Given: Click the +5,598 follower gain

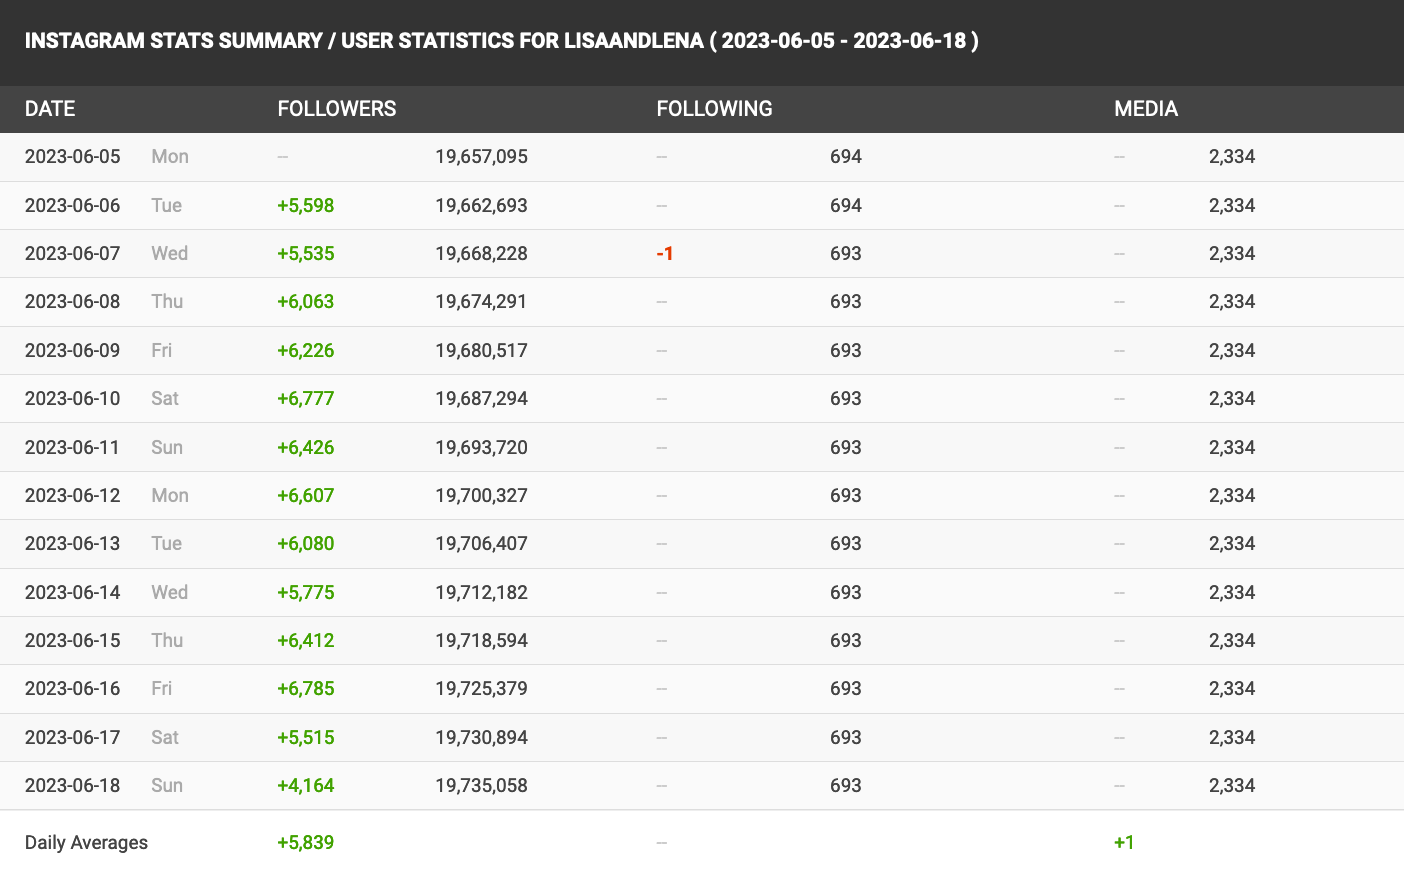Looking at the screenshot, I should pyautogui.click(x=305, y=205).
